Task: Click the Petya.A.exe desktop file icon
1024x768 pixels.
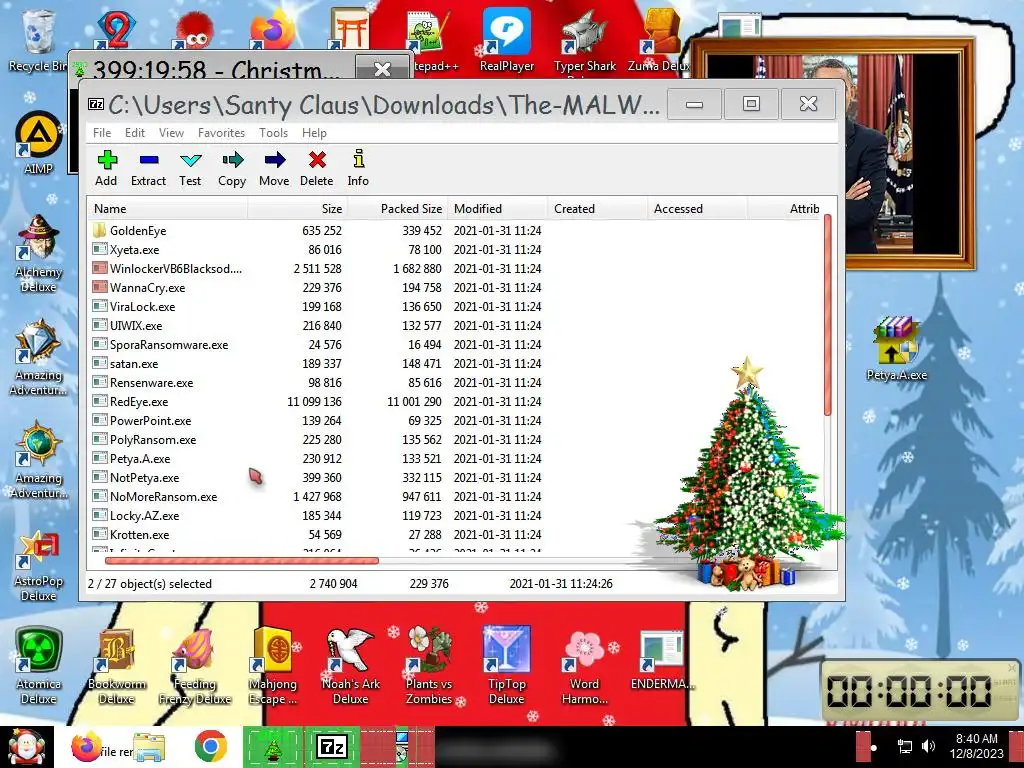Action: [x=897, y=349]
